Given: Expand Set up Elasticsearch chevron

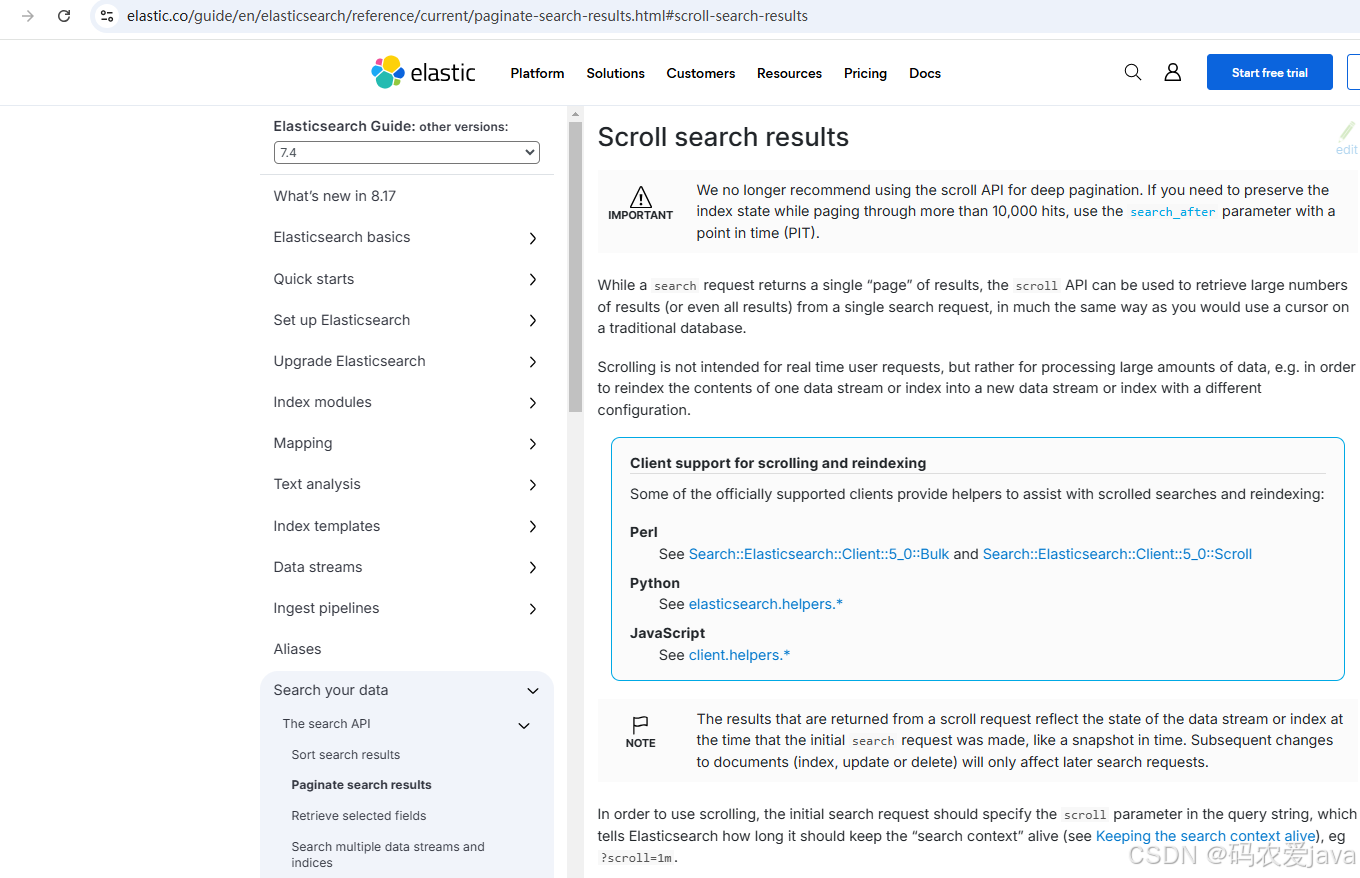Looking at the screenshot, I should click(x=533, y=320).
